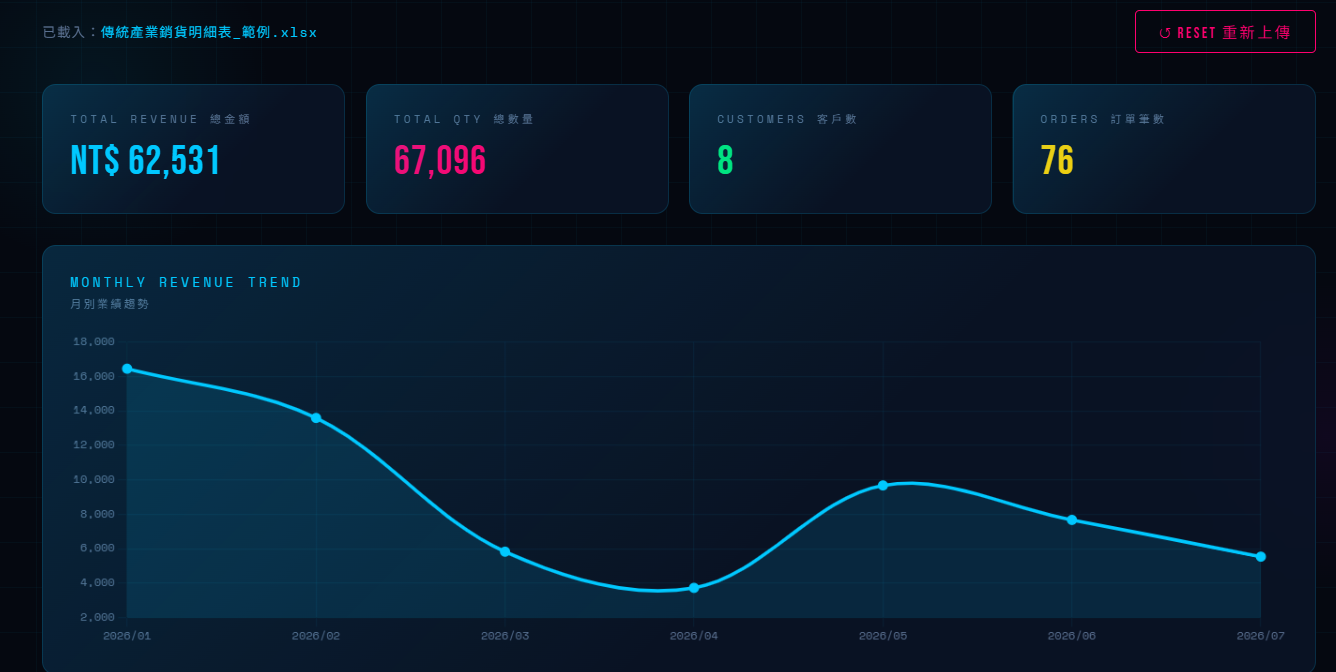The width and height of the screenshot is (1336, 672).
Task: Click the TOTAL QTY 總數量 label
Action: point(464,119)
